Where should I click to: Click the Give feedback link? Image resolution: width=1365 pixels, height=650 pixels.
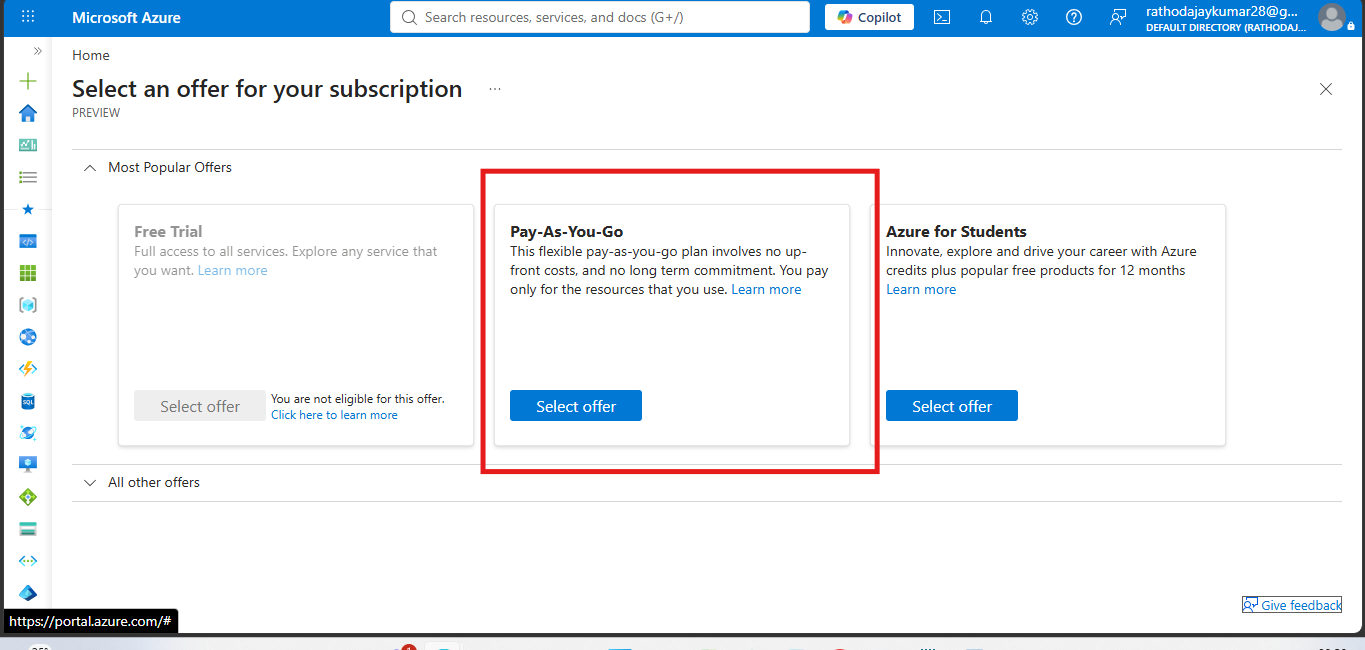(x=1292, y=605)
